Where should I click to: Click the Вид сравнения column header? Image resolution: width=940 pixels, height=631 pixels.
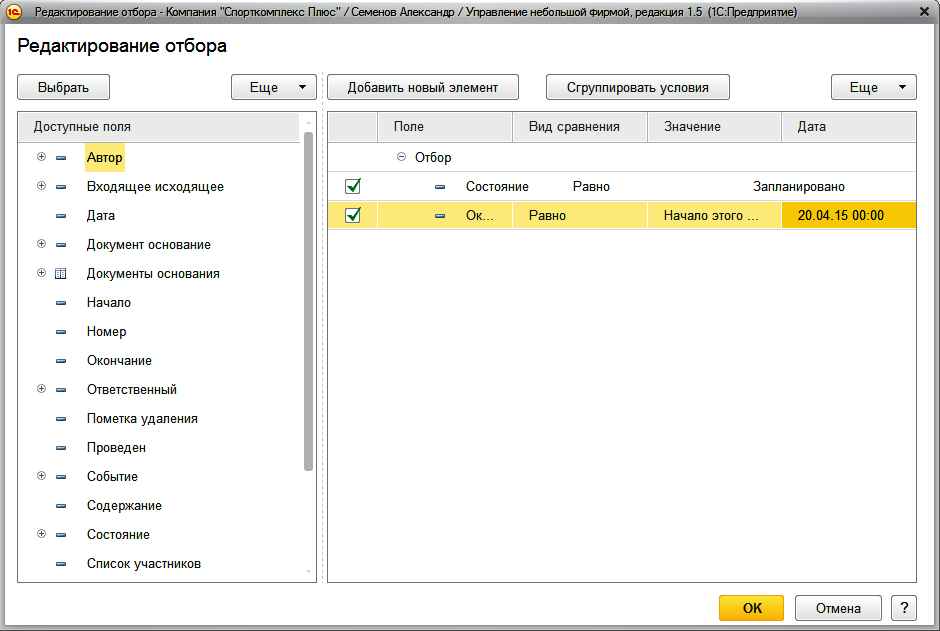tap(580, 127)
